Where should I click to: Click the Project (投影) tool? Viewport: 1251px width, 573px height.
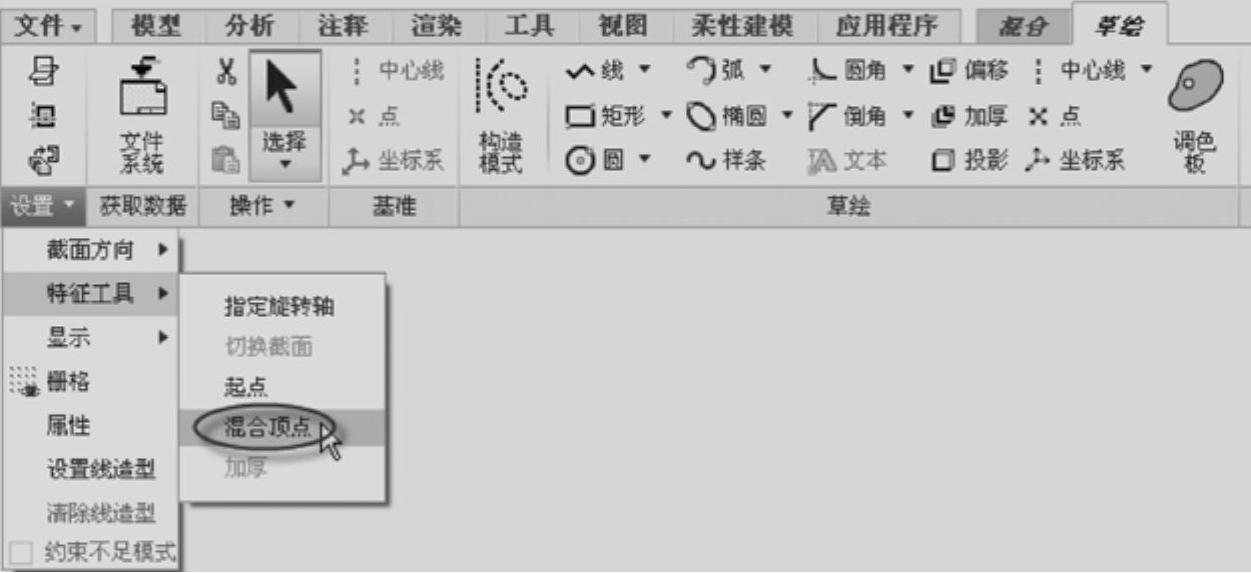(969, 160)
